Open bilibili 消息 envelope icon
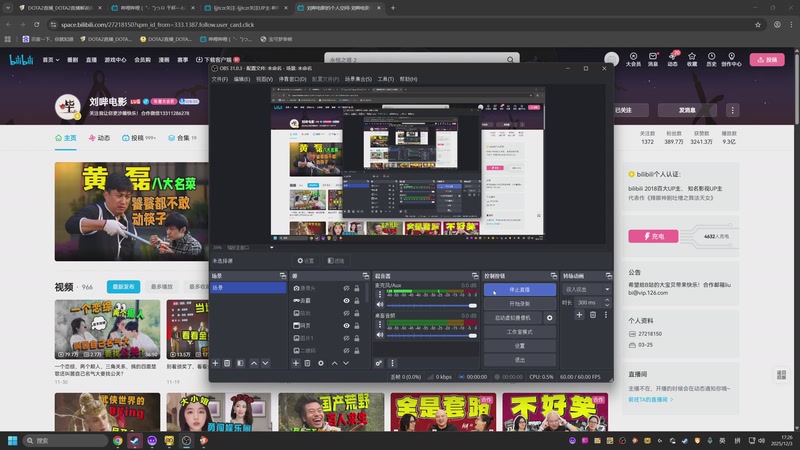The image size is (800, 450). tap(653, 59)
